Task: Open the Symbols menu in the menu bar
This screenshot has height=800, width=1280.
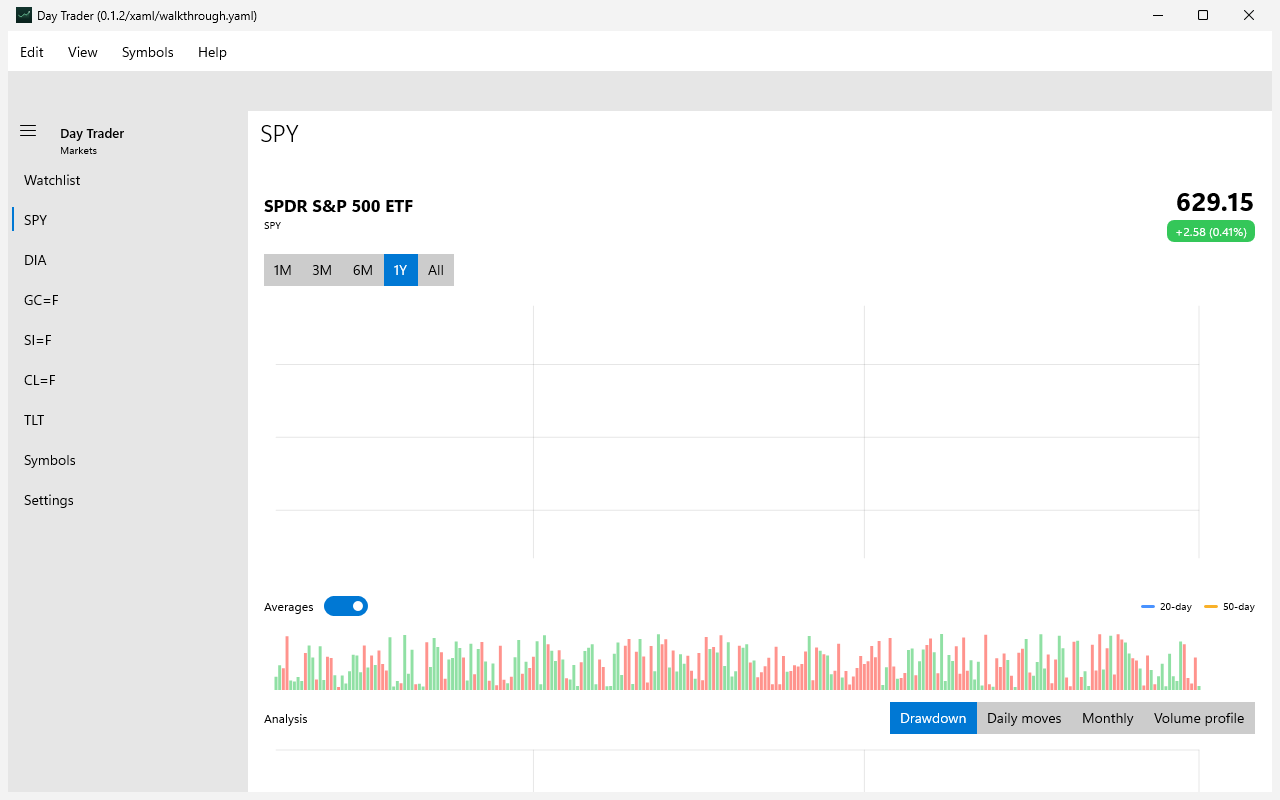Action: pos(148,52)
